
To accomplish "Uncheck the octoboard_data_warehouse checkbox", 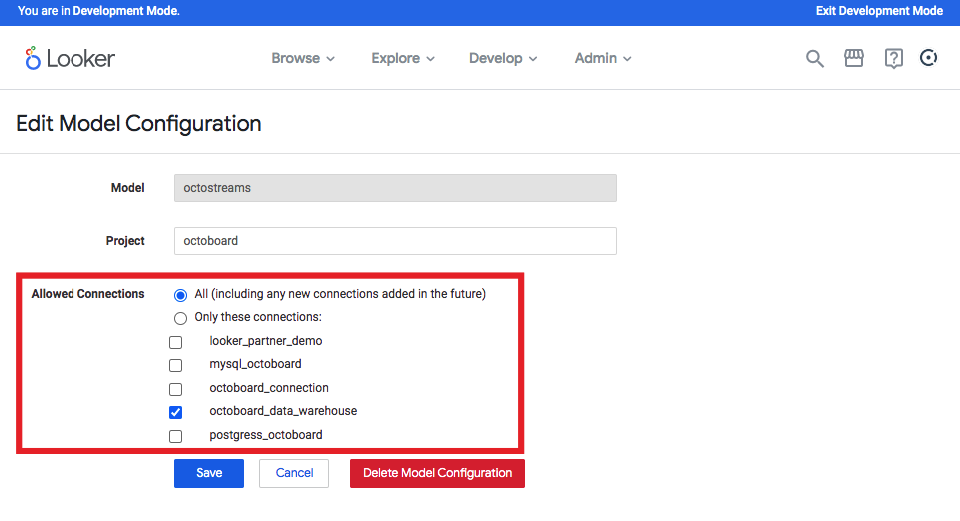I will pyautogui.click(x=176, y=413).
